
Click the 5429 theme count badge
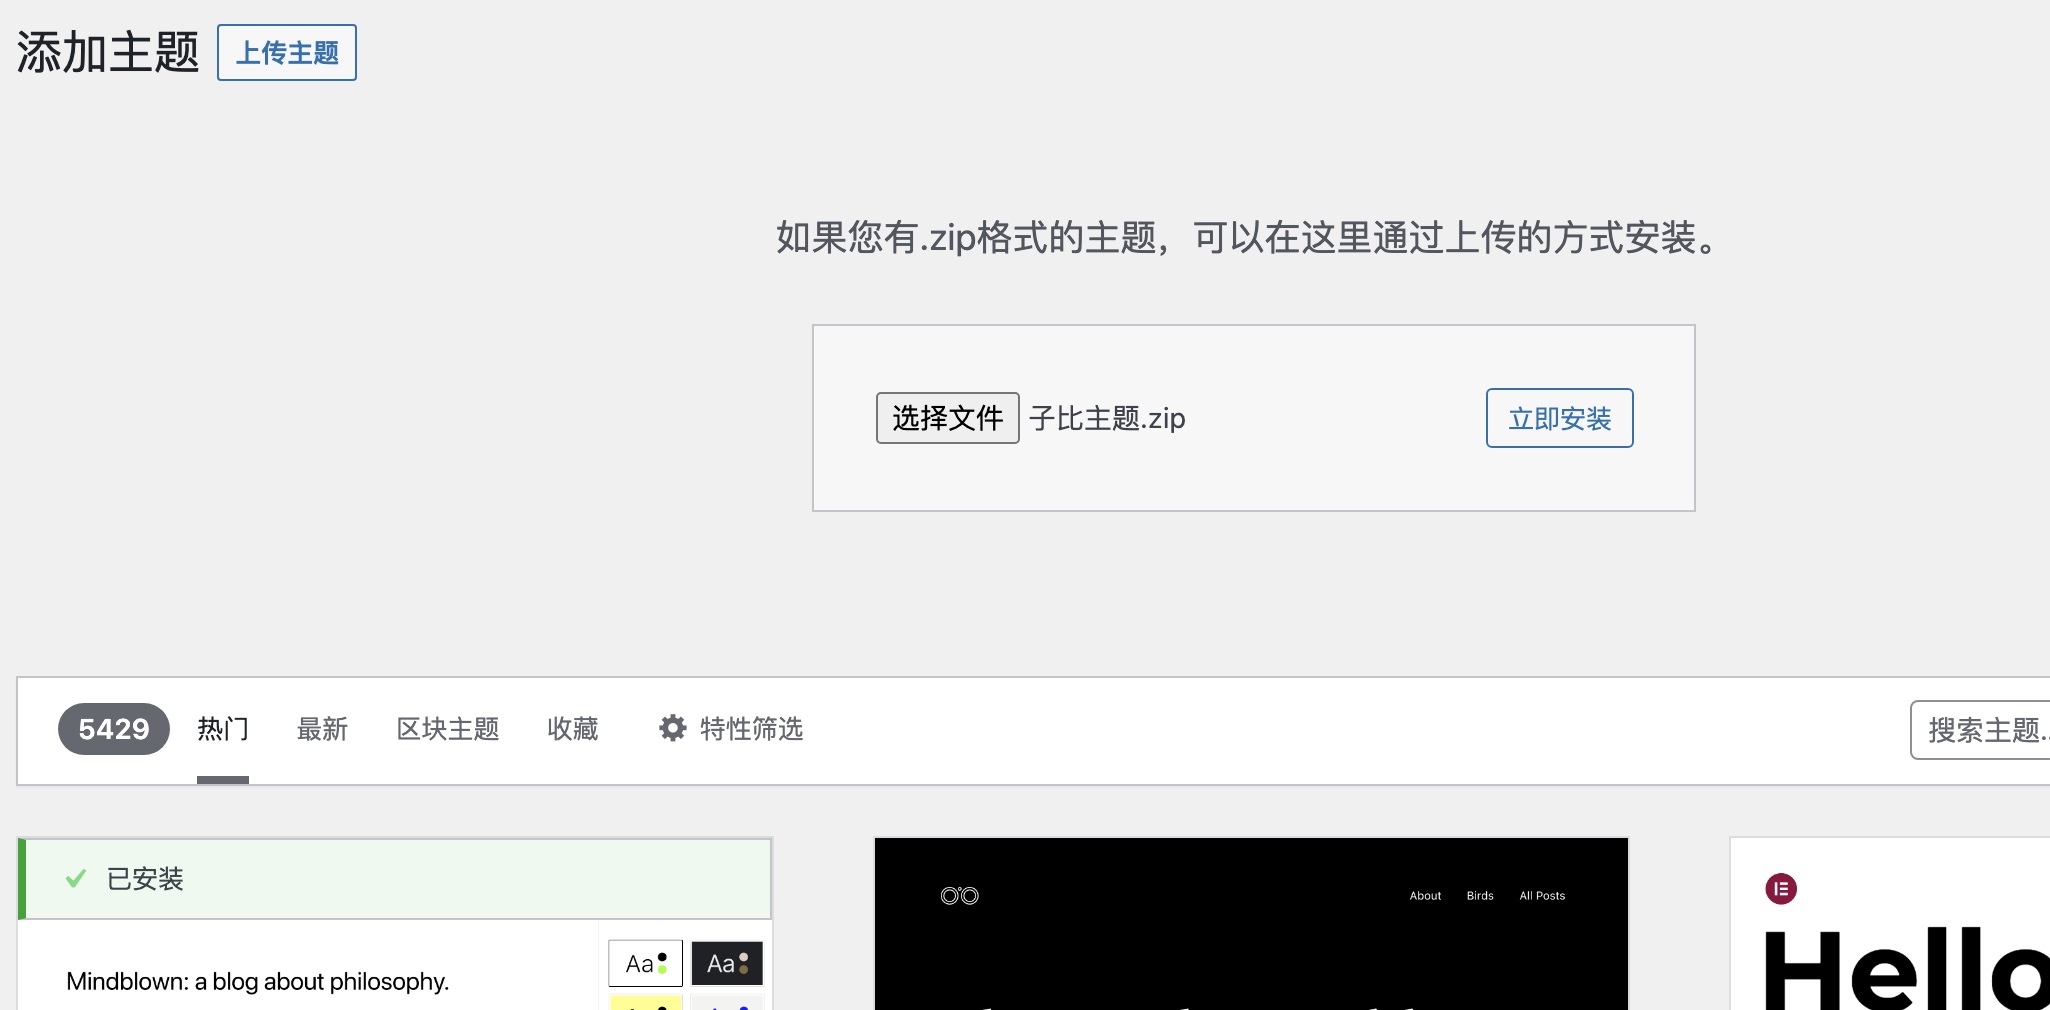113,729
